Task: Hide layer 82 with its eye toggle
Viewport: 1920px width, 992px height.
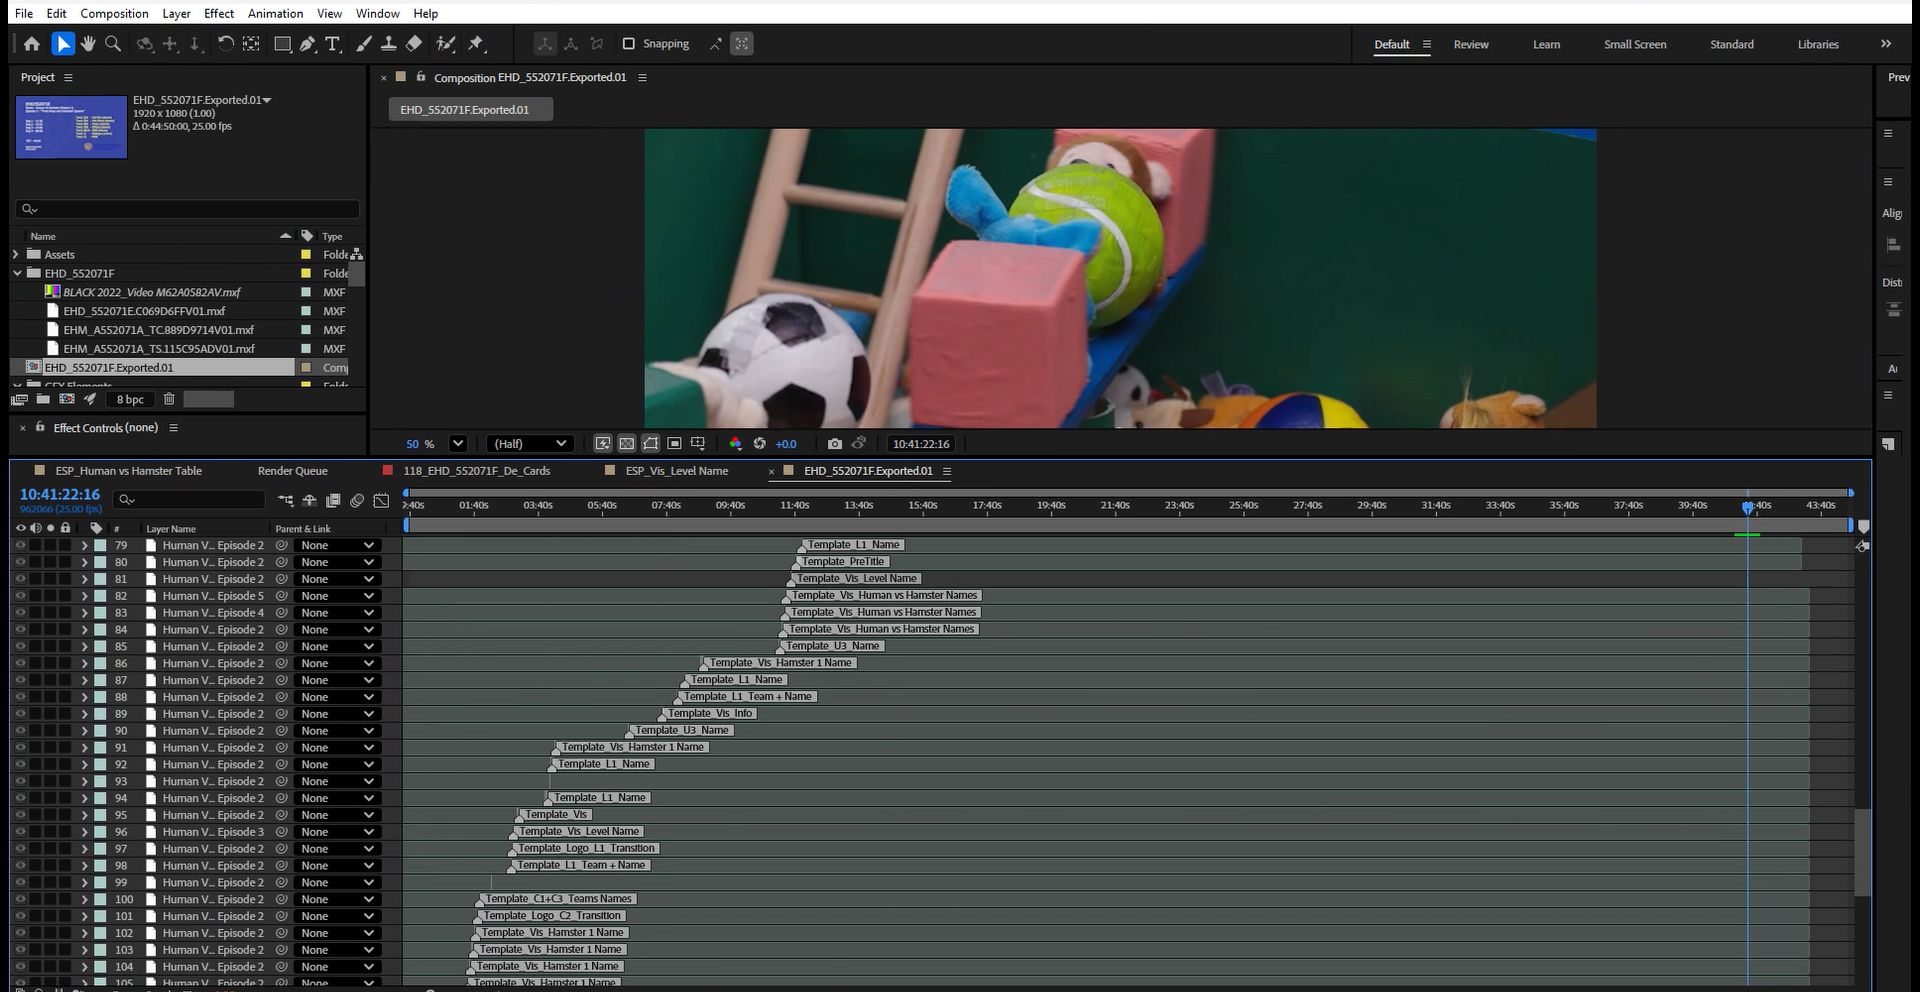Action: pos(20,596)
